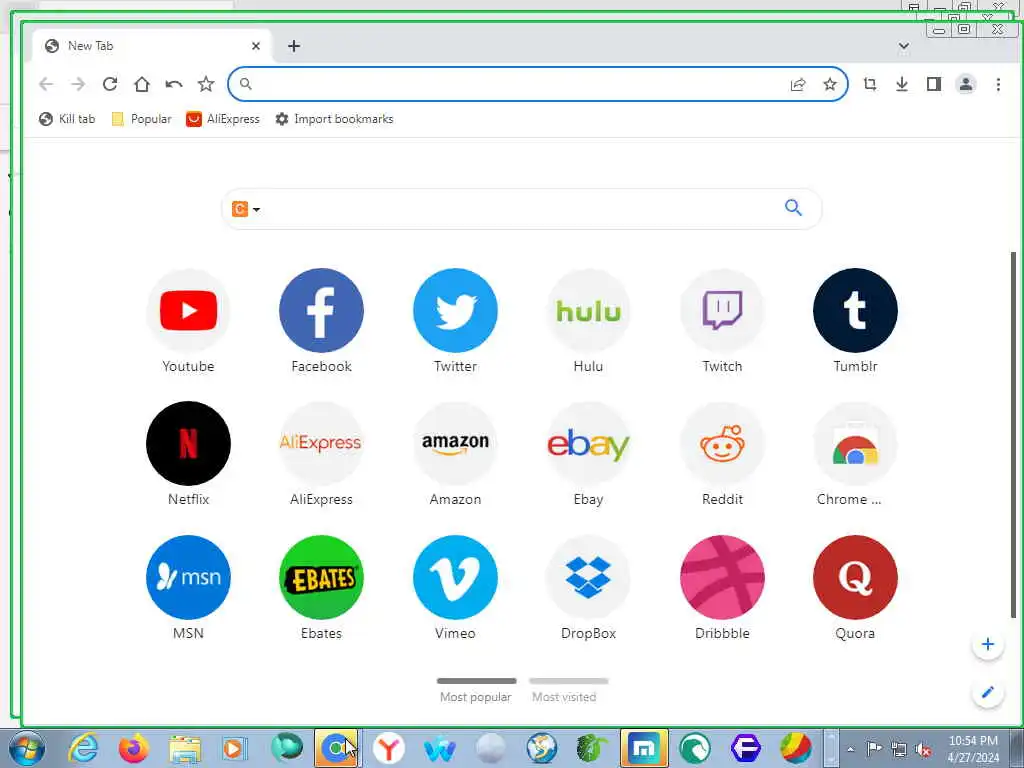Open the Popular bookmarks folder
Viewport: 1024px width, 768px height.
142,119
